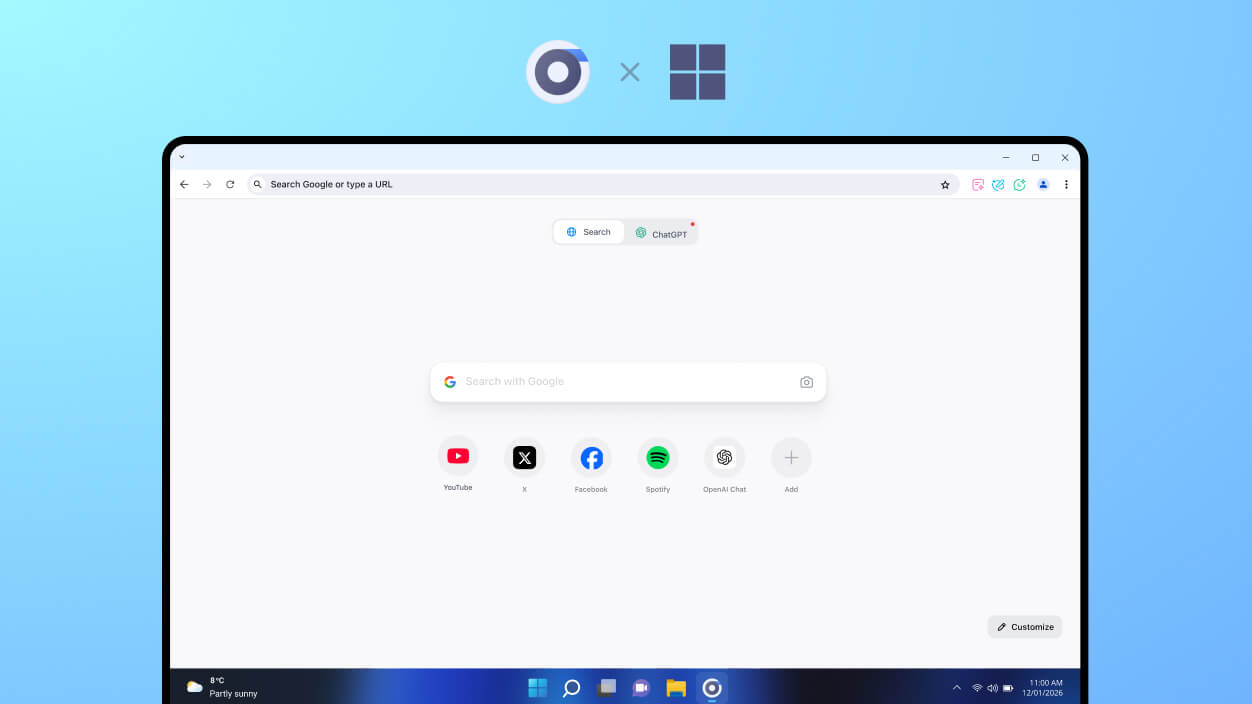Reload the page with the refresh icon
Image resolution: width=1252 pixels, height=704 pixels.
click(230, 184)
